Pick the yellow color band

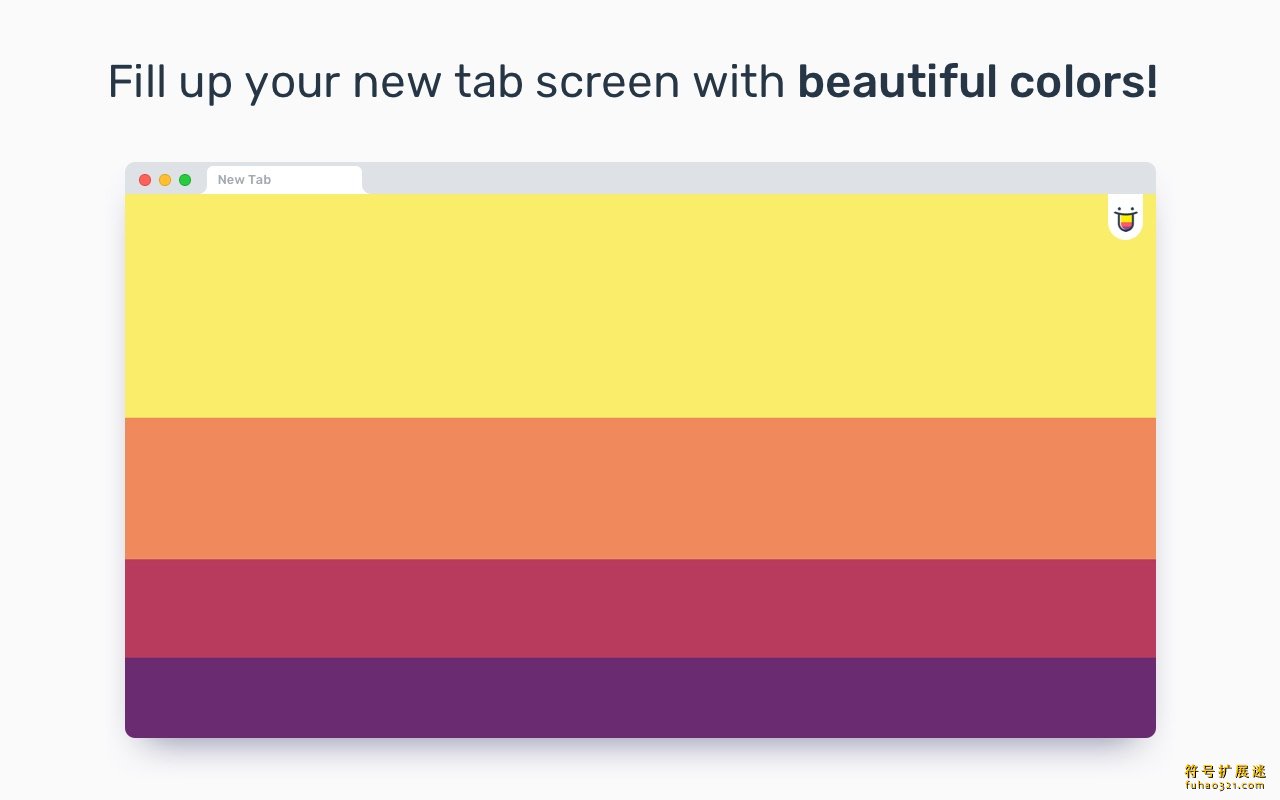pyautogui.click(x=640, y=306)
